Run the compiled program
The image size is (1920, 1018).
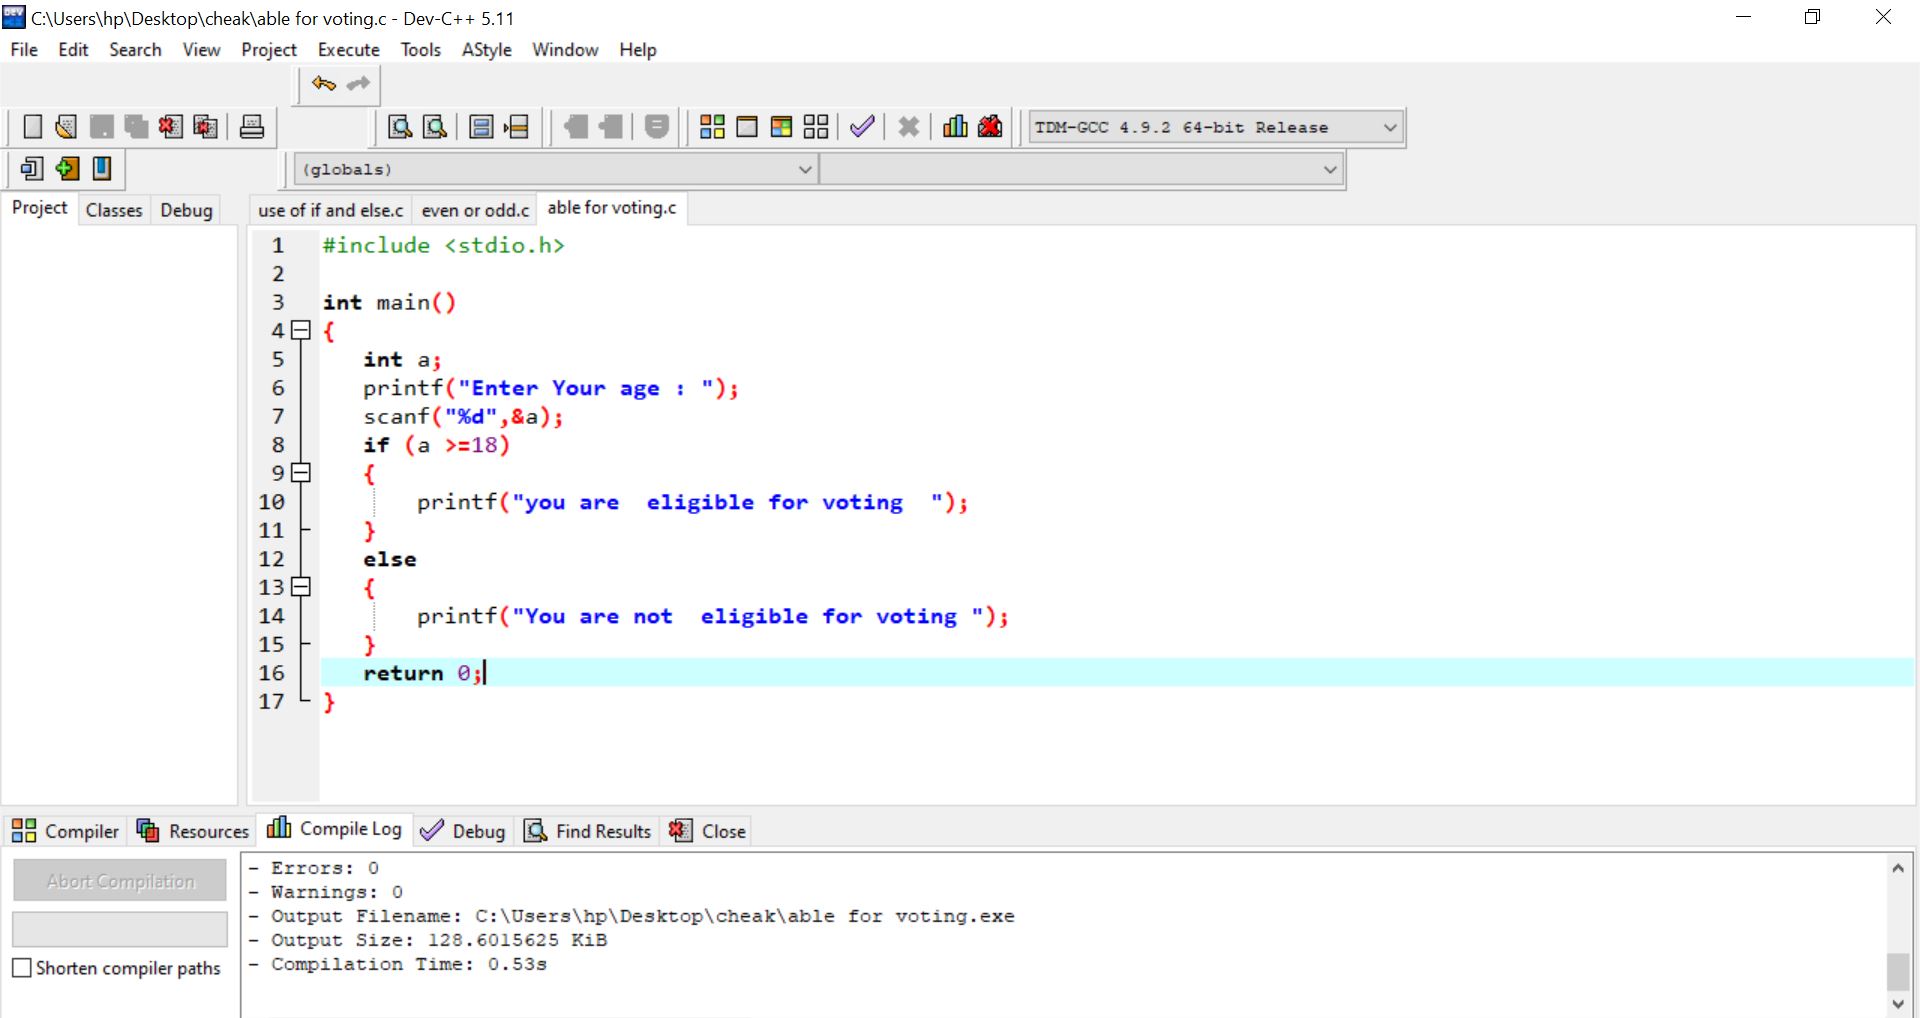click(747, 126)
